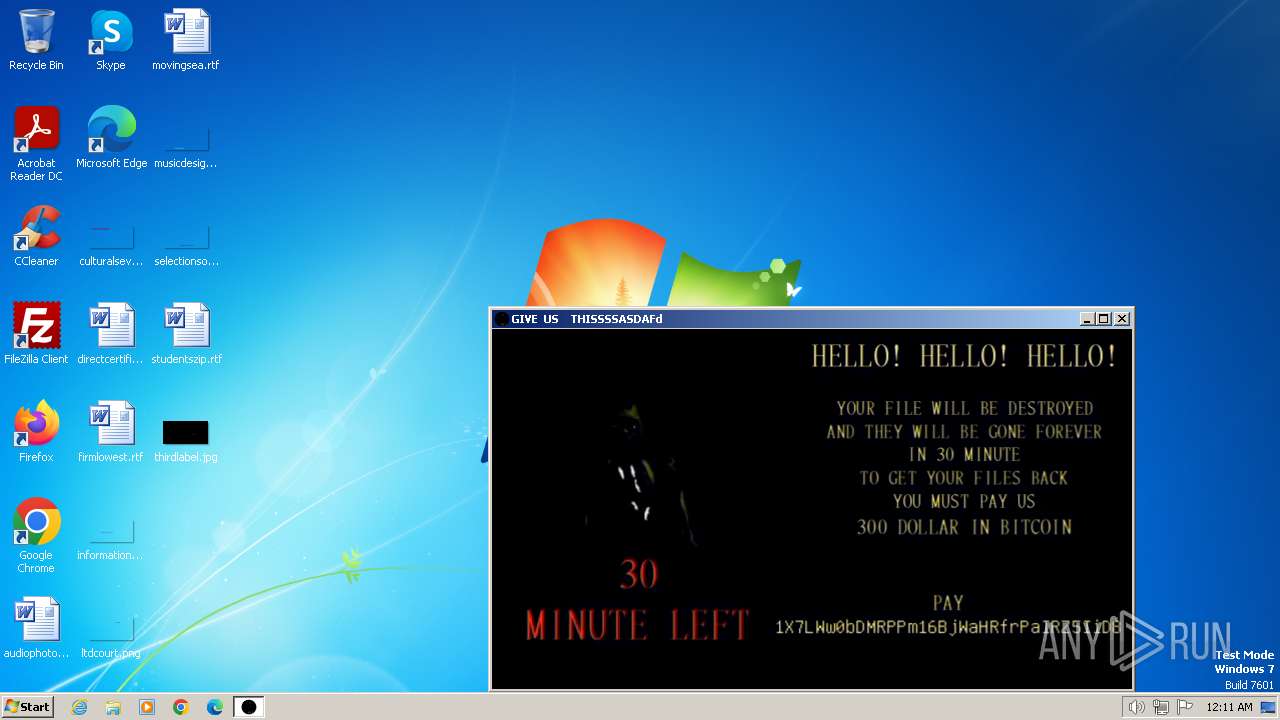The height and width of the screenshot is (720, 1280).
Task: Launch Skype from the desktop
Action: 111,40
